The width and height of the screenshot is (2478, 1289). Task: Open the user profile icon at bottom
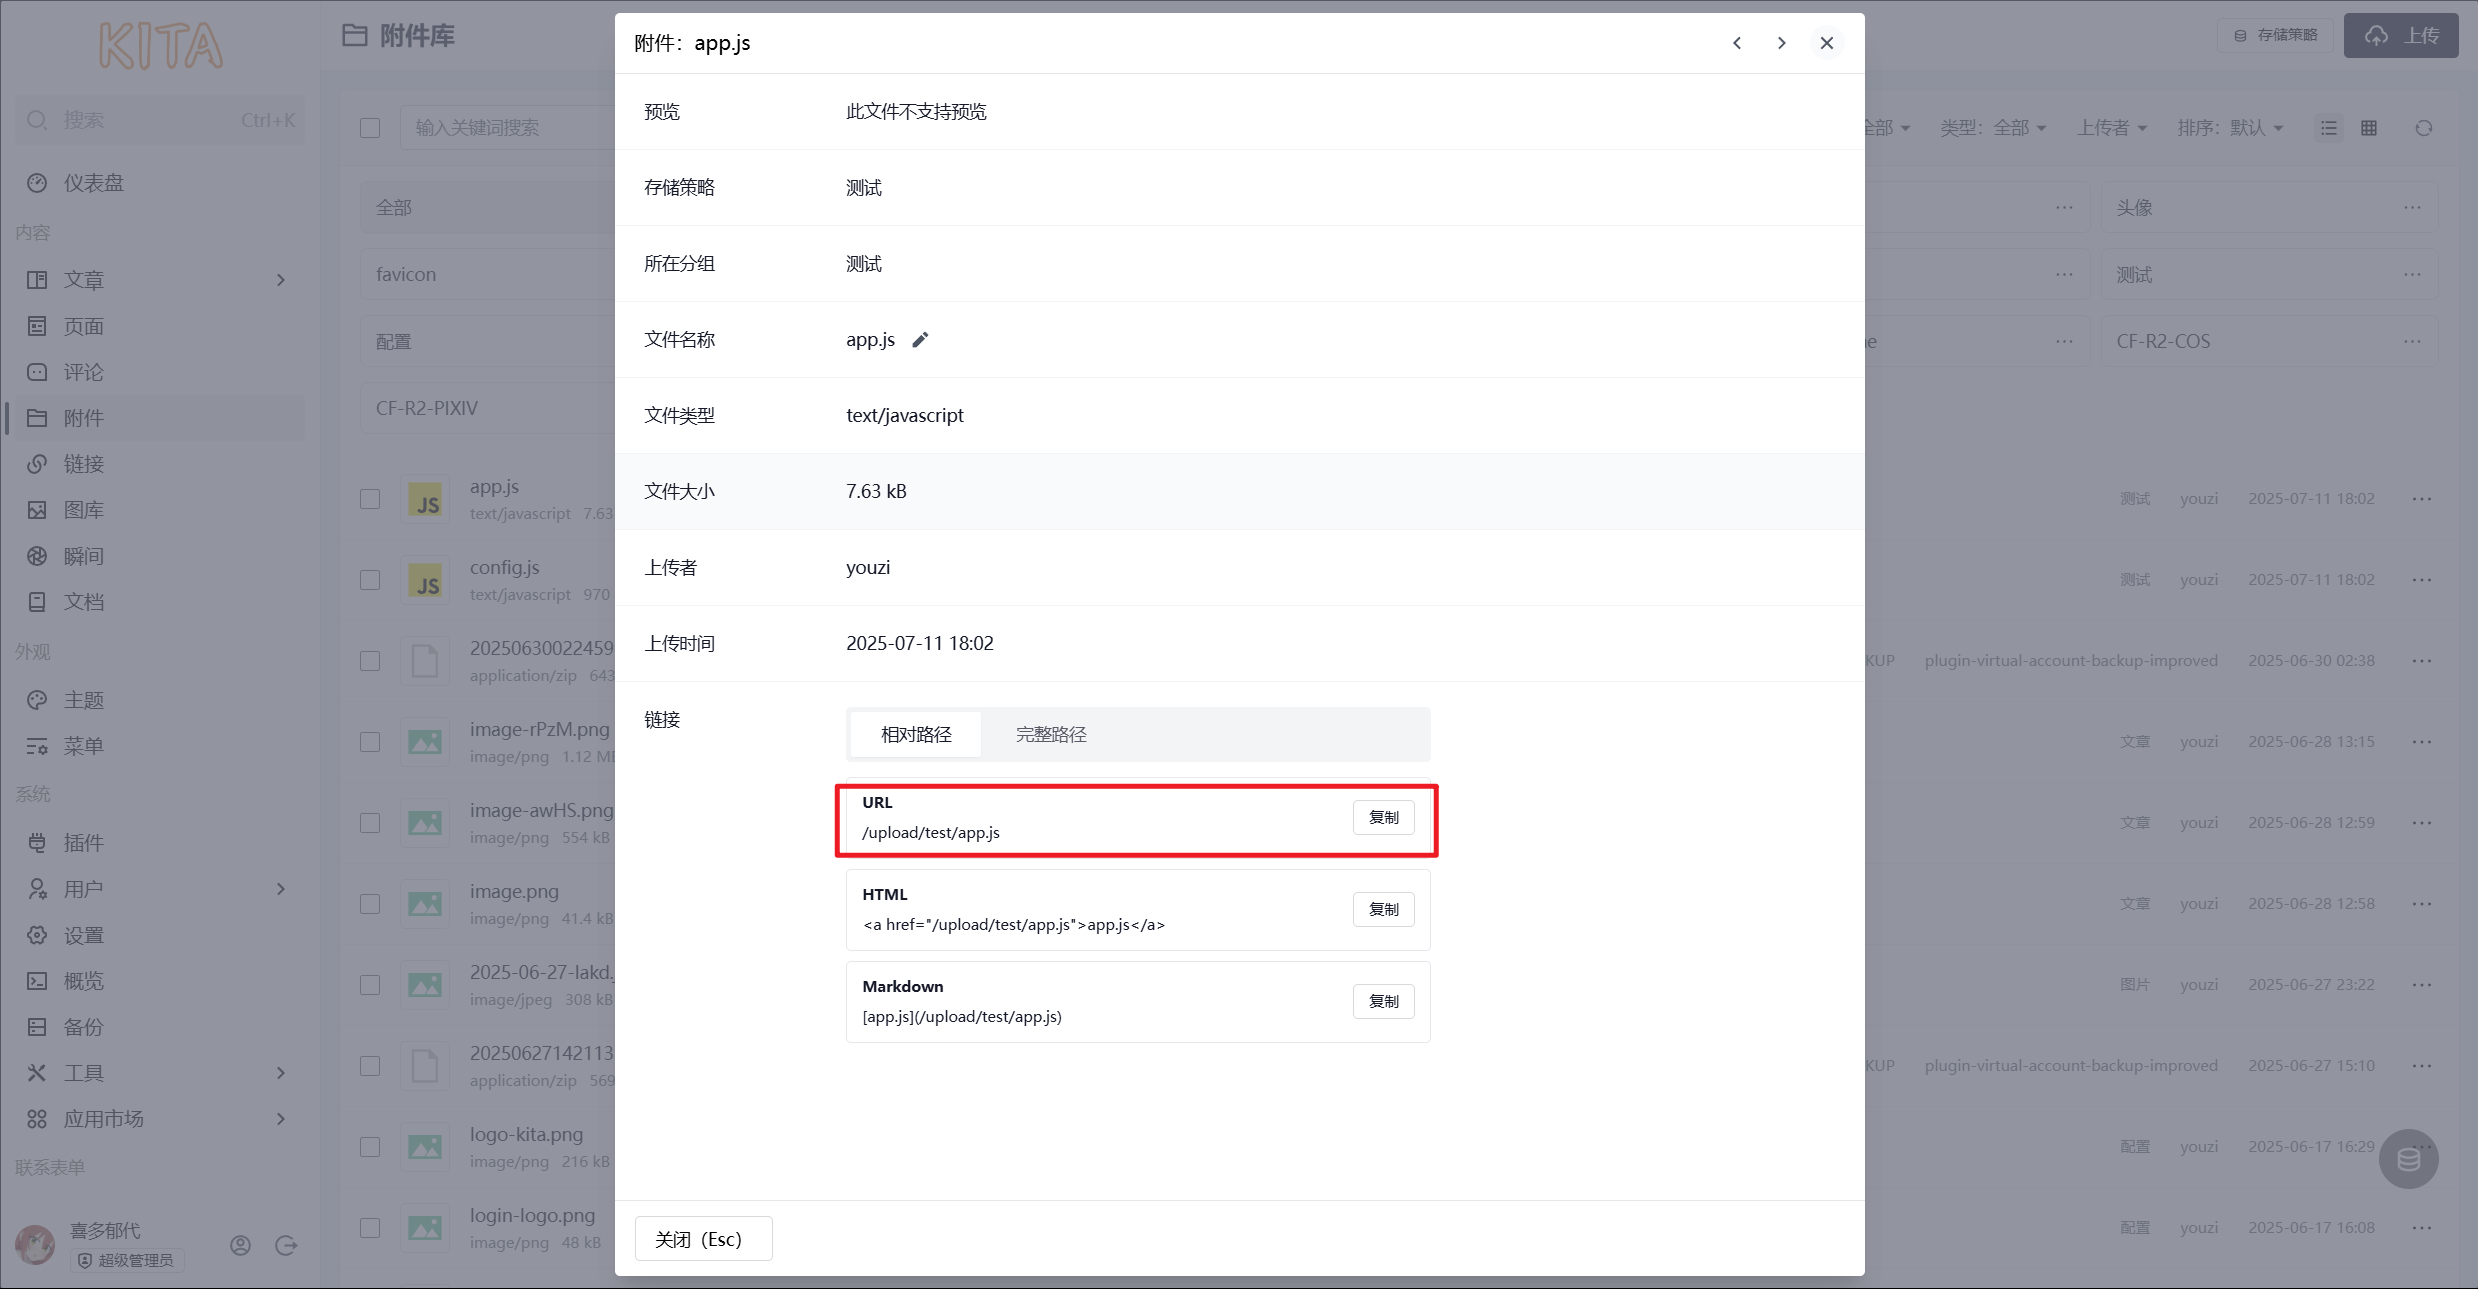point(240,1245)
